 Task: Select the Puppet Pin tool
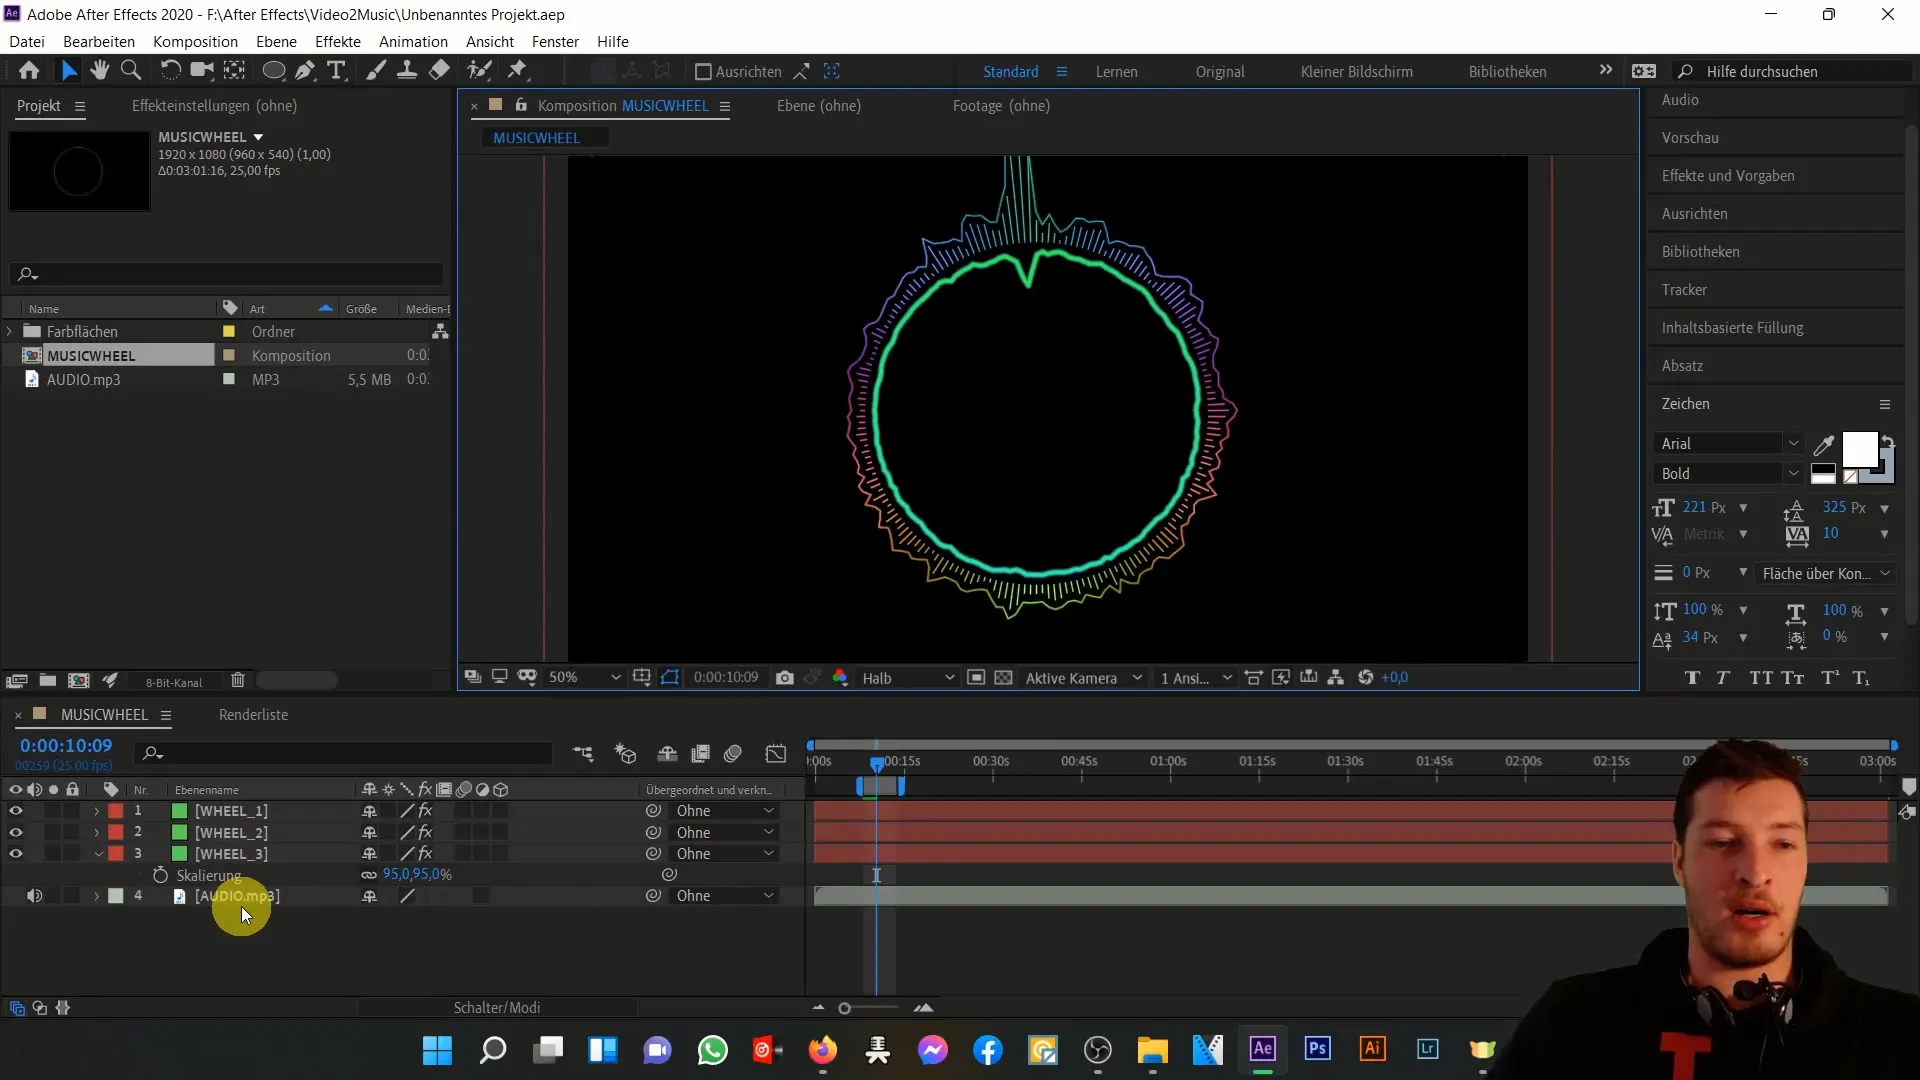517,71
